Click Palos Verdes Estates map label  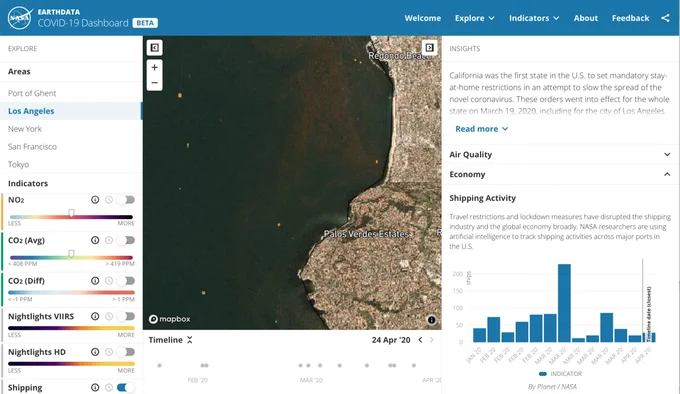tap(366, 234)
